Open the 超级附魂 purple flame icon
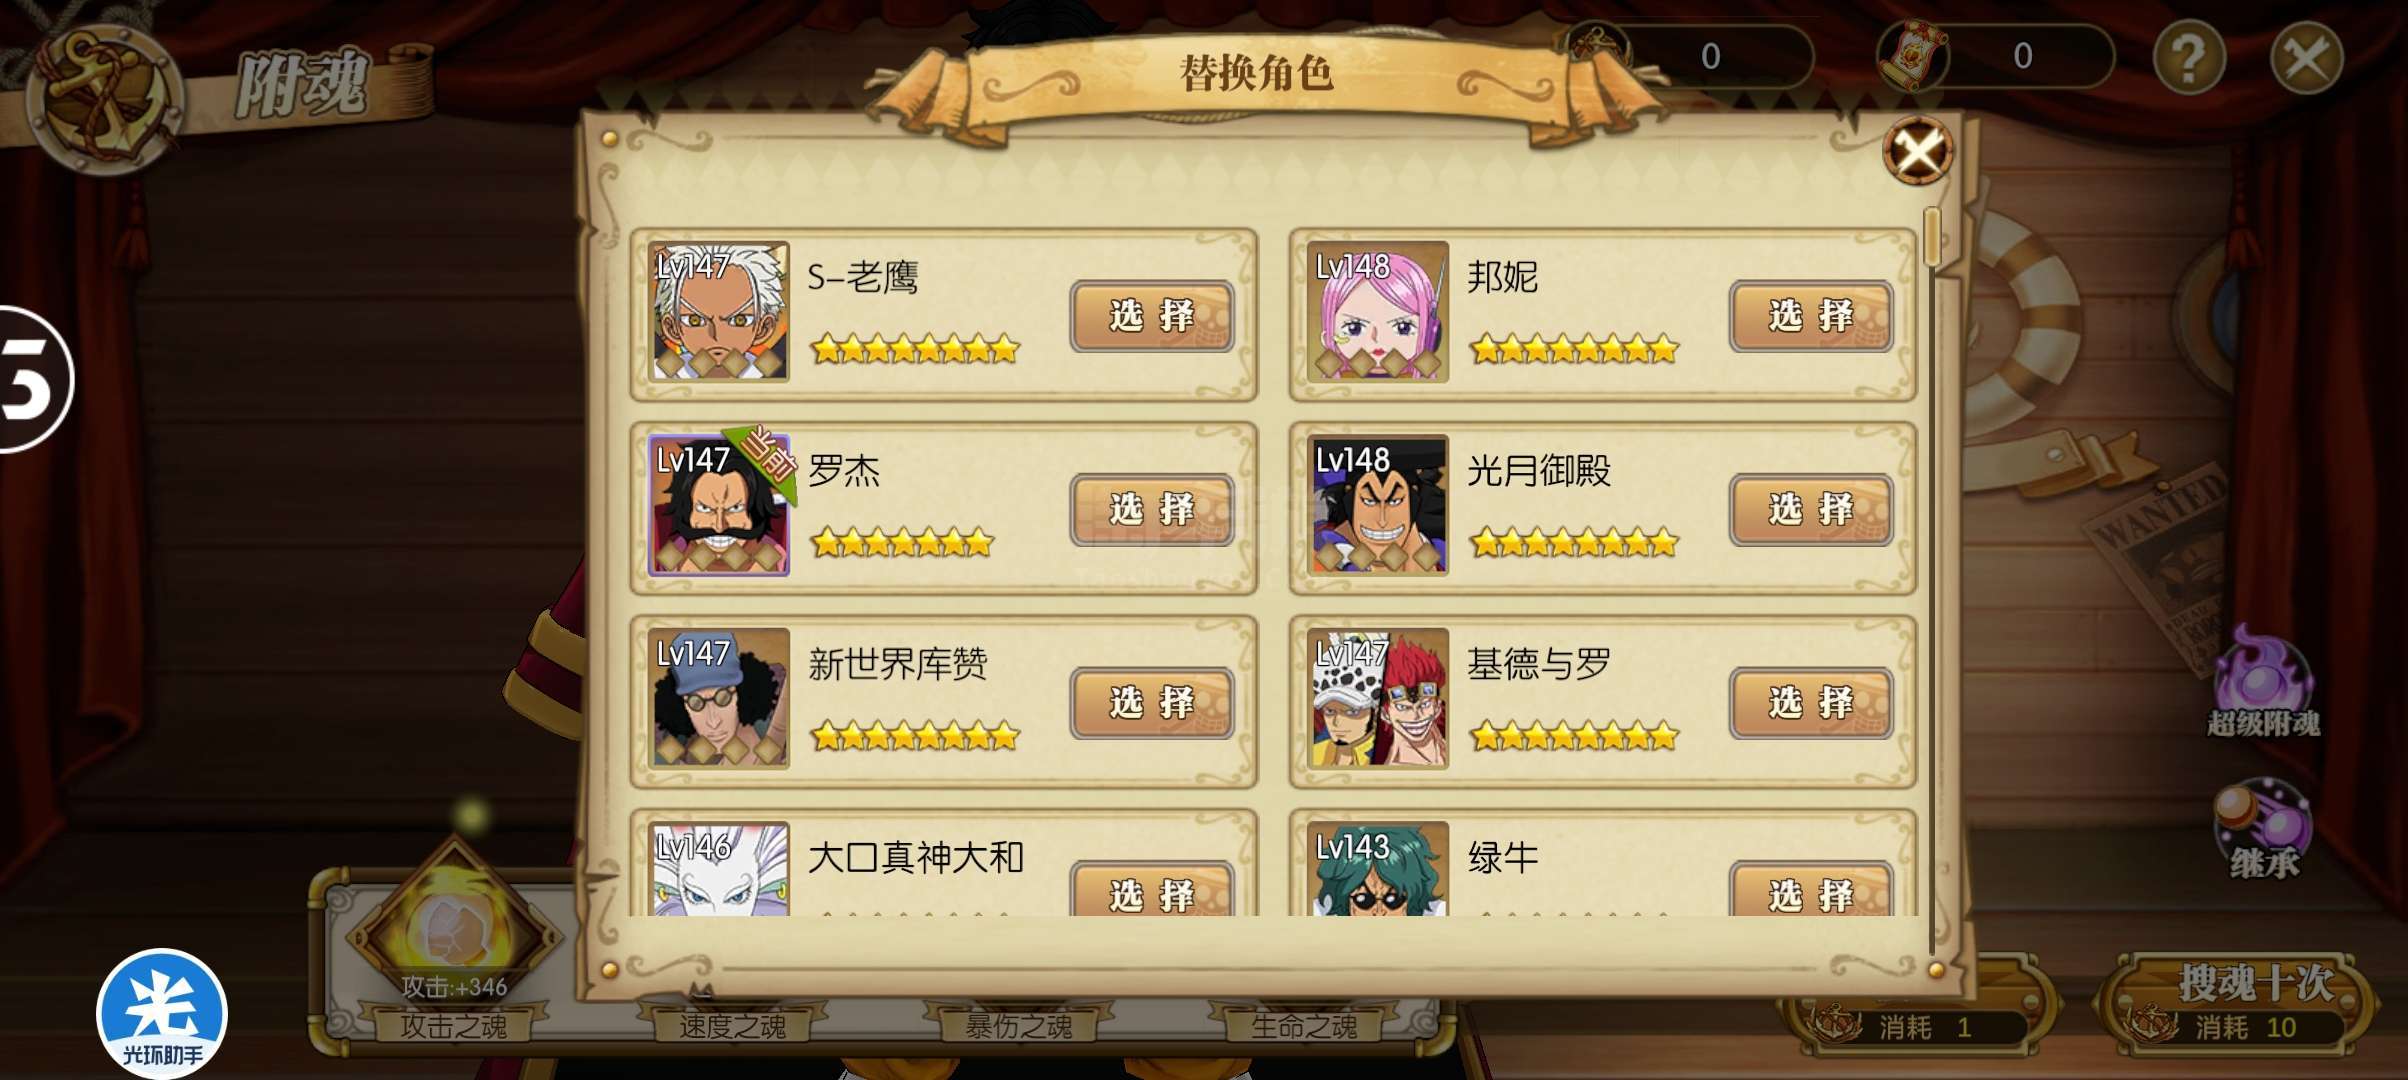The height and width of the screenshot is (1080, 2408). click(2262, 681)
